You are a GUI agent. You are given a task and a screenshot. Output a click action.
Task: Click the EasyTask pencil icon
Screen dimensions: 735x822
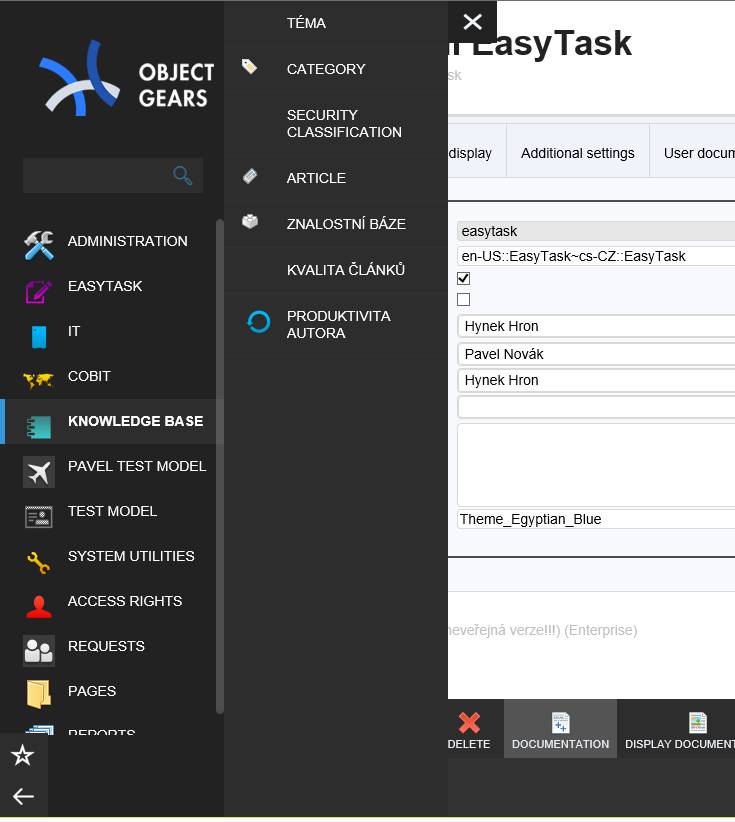(39, 291)
